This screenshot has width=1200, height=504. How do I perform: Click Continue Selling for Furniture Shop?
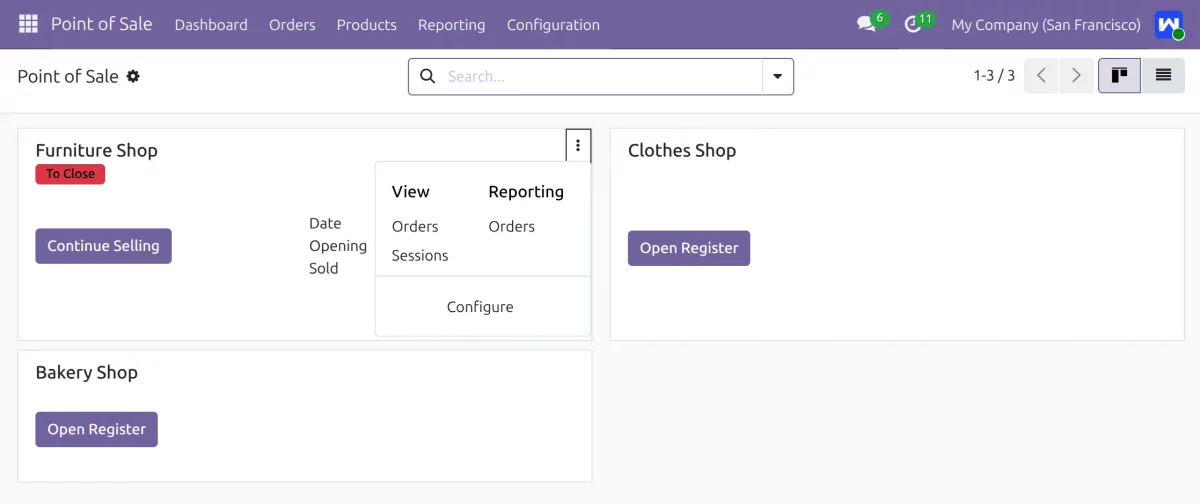(103, 246)
